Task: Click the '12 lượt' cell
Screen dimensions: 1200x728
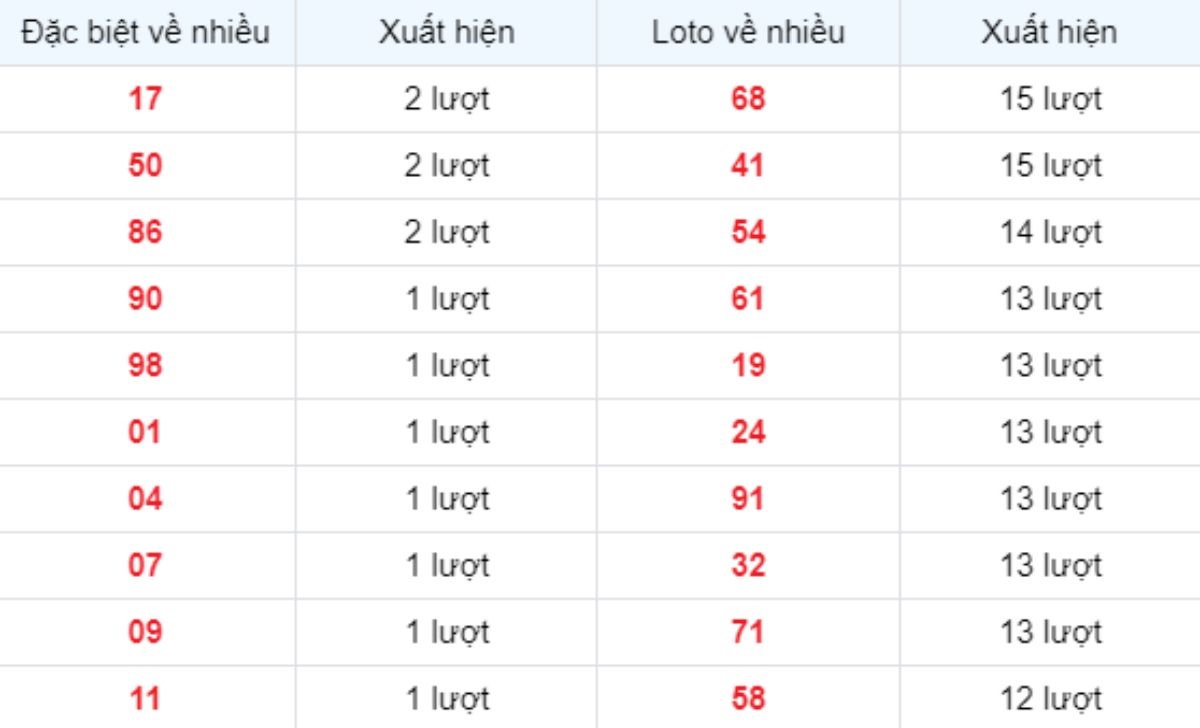Action: click(x=1051, y=699)
